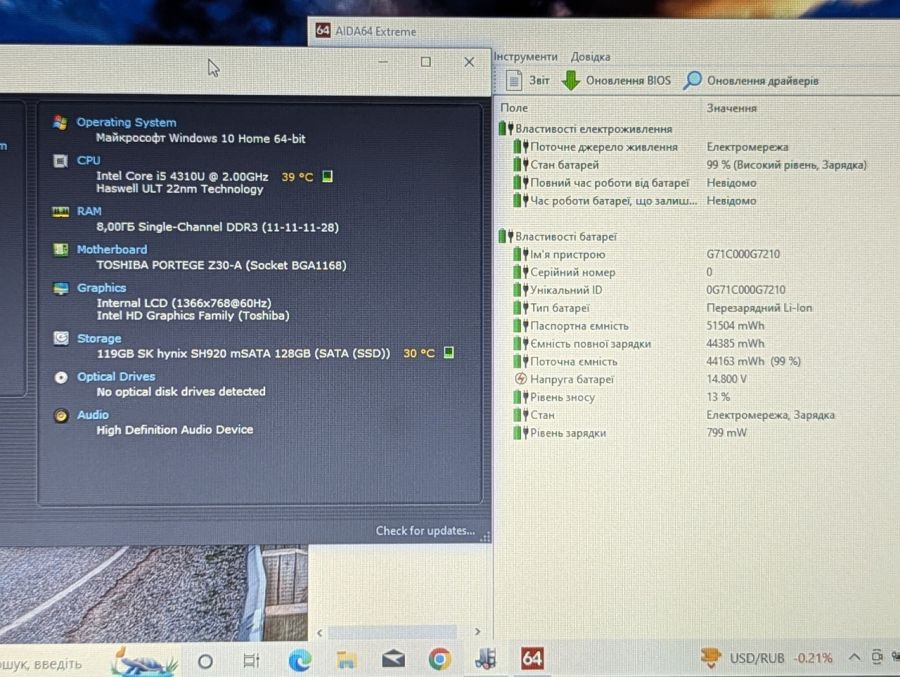Click the taskbar search highlight turtle image
Image resolution: width=900 pixels, height=677 pixels.
(x=144, y=662)
